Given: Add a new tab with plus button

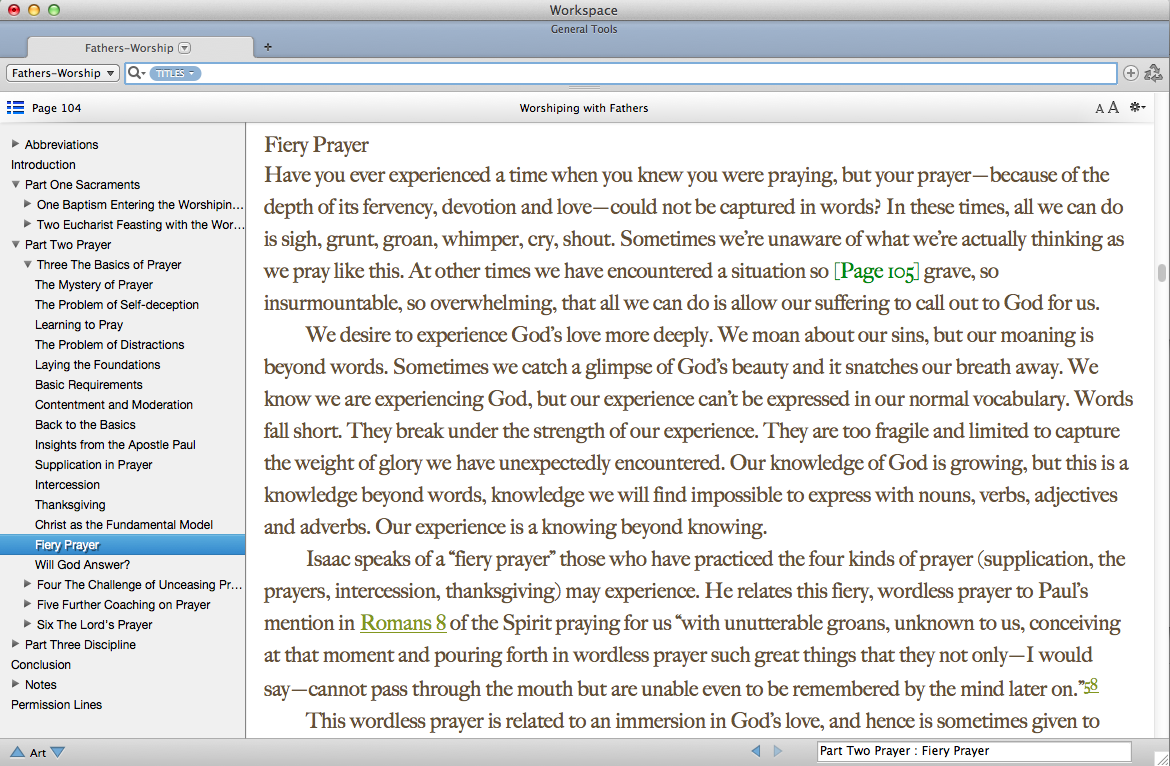Looking at the screenshot, I should pos(268,47).
